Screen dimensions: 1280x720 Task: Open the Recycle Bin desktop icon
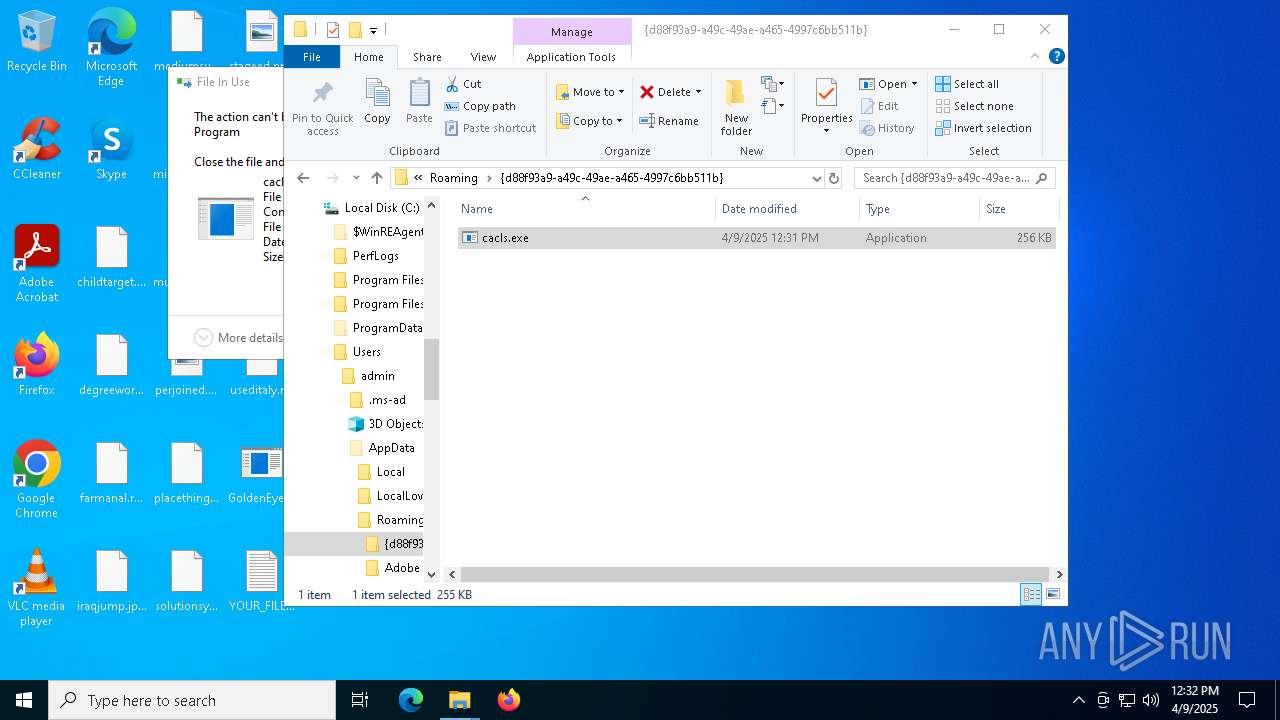(37, 41)
